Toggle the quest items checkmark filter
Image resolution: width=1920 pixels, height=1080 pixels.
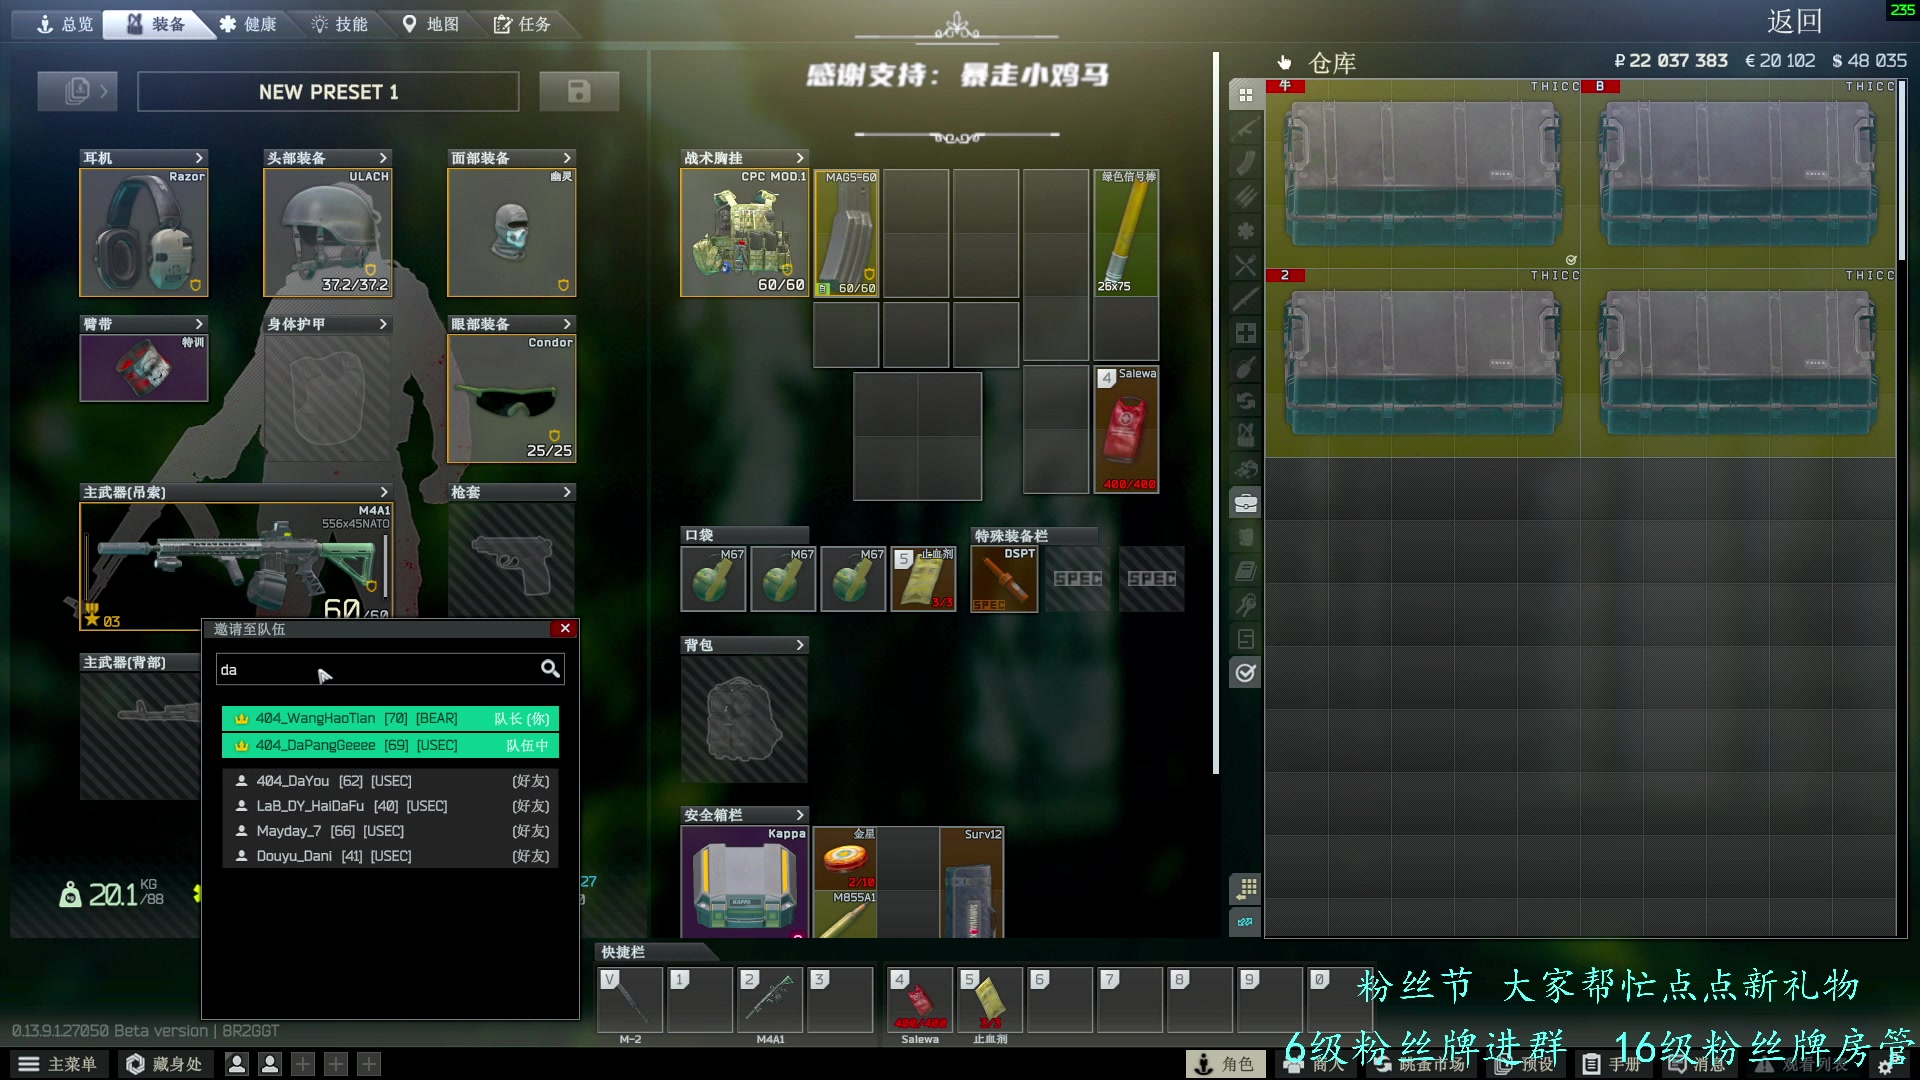pyautogui.click(x=1245, y=673)
